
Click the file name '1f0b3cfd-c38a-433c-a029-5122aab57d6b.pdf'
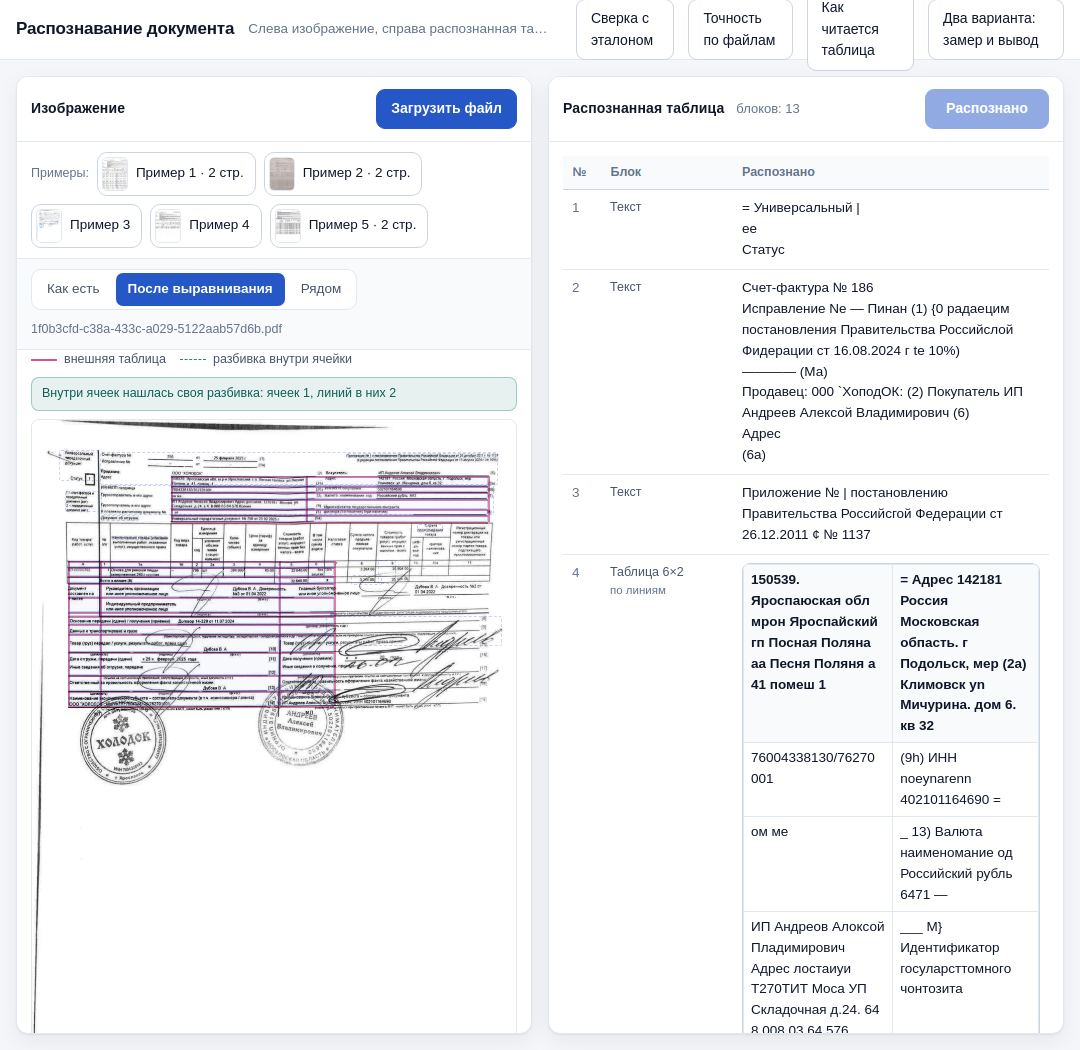156,329
